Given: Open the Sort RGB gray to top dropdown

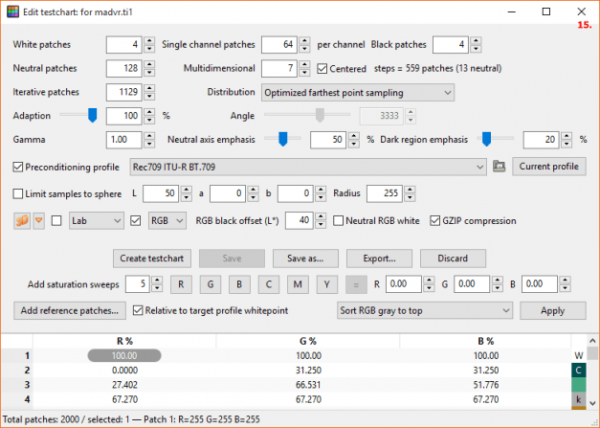Looking at the screenshot, I should (425, 311).
